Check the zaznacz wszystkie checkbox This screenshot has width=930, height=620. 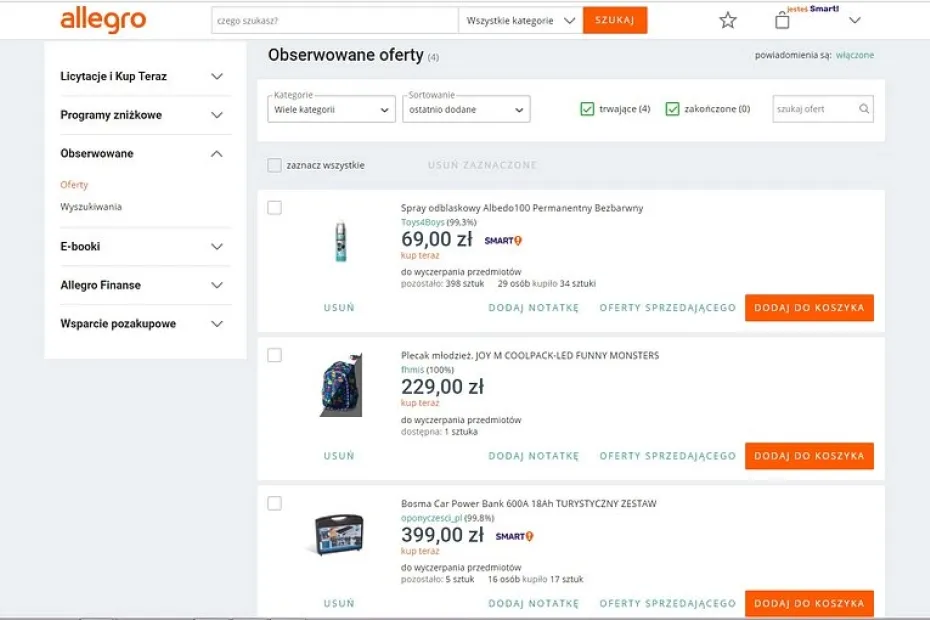tap(274, 165)
